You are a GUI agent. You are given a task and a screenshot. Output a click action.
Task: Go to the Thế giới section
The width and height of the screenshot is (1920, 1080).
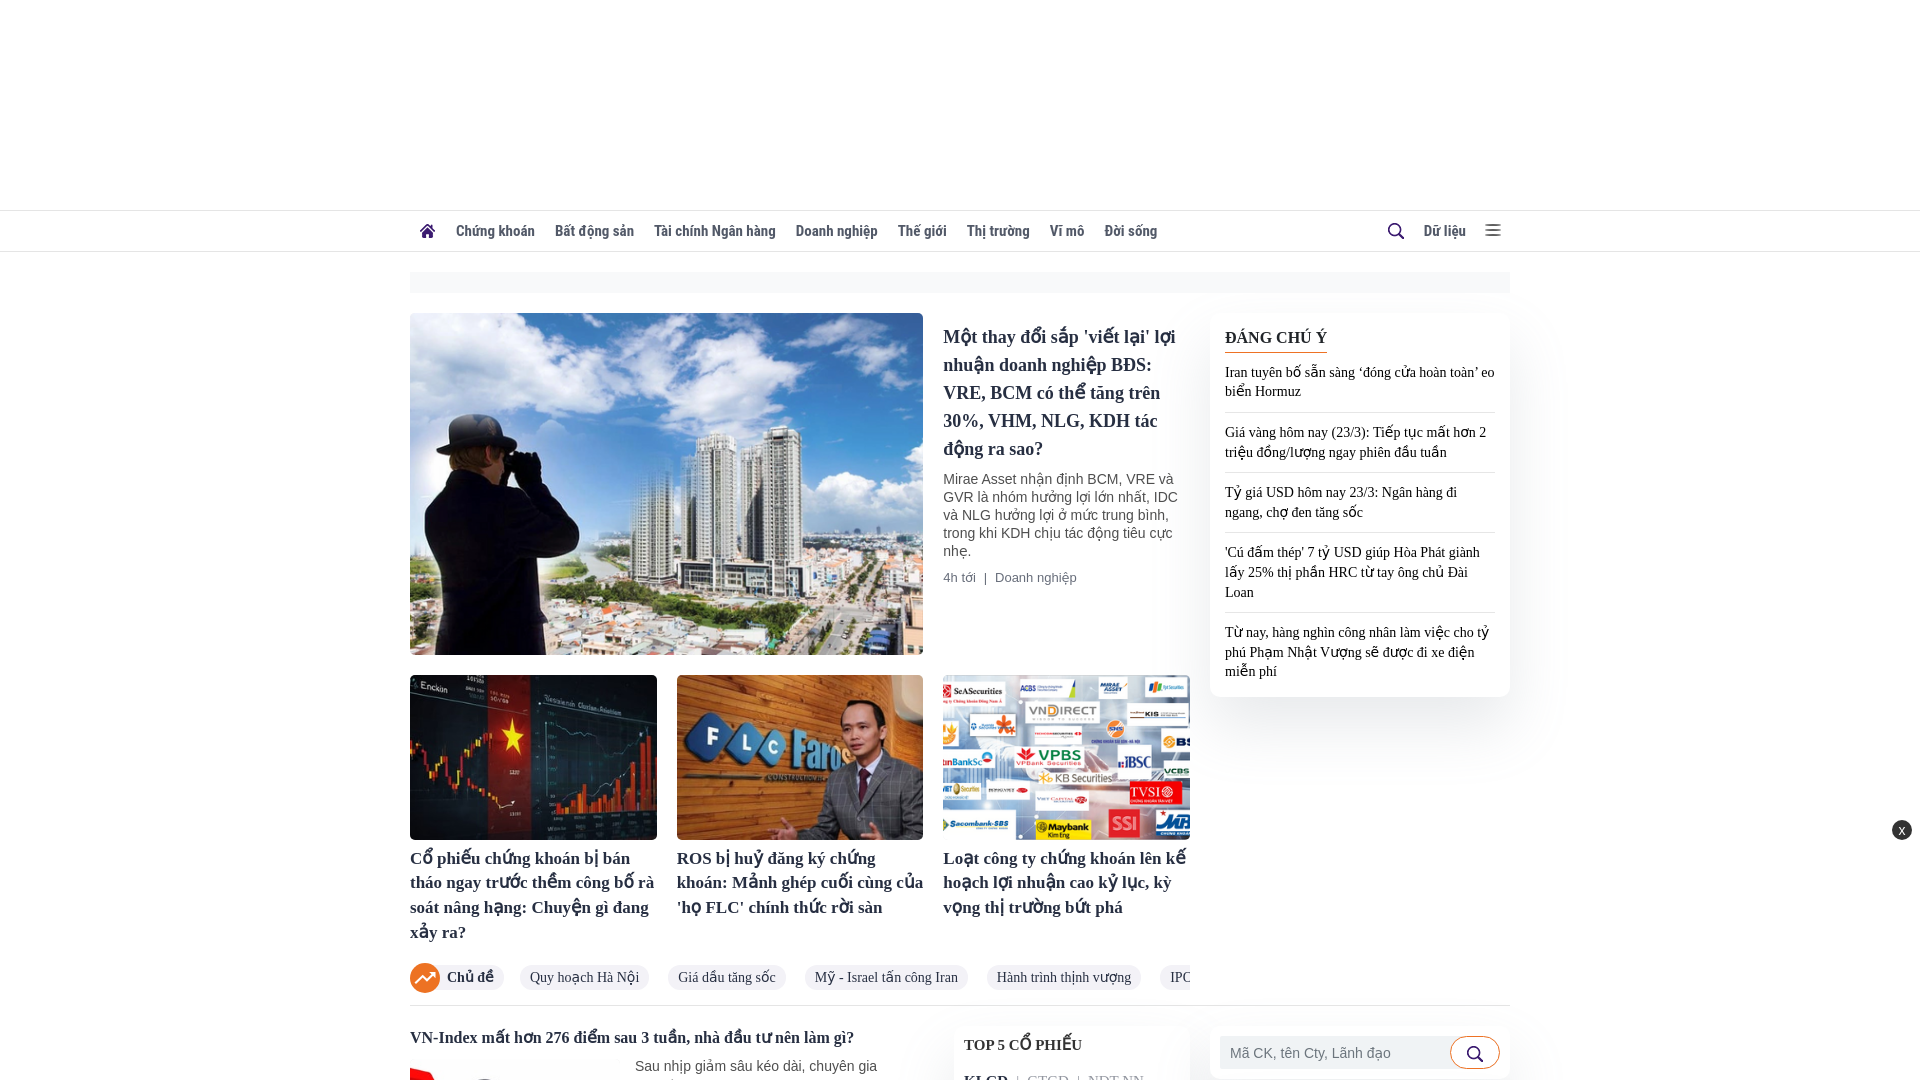tap(922, 231)
